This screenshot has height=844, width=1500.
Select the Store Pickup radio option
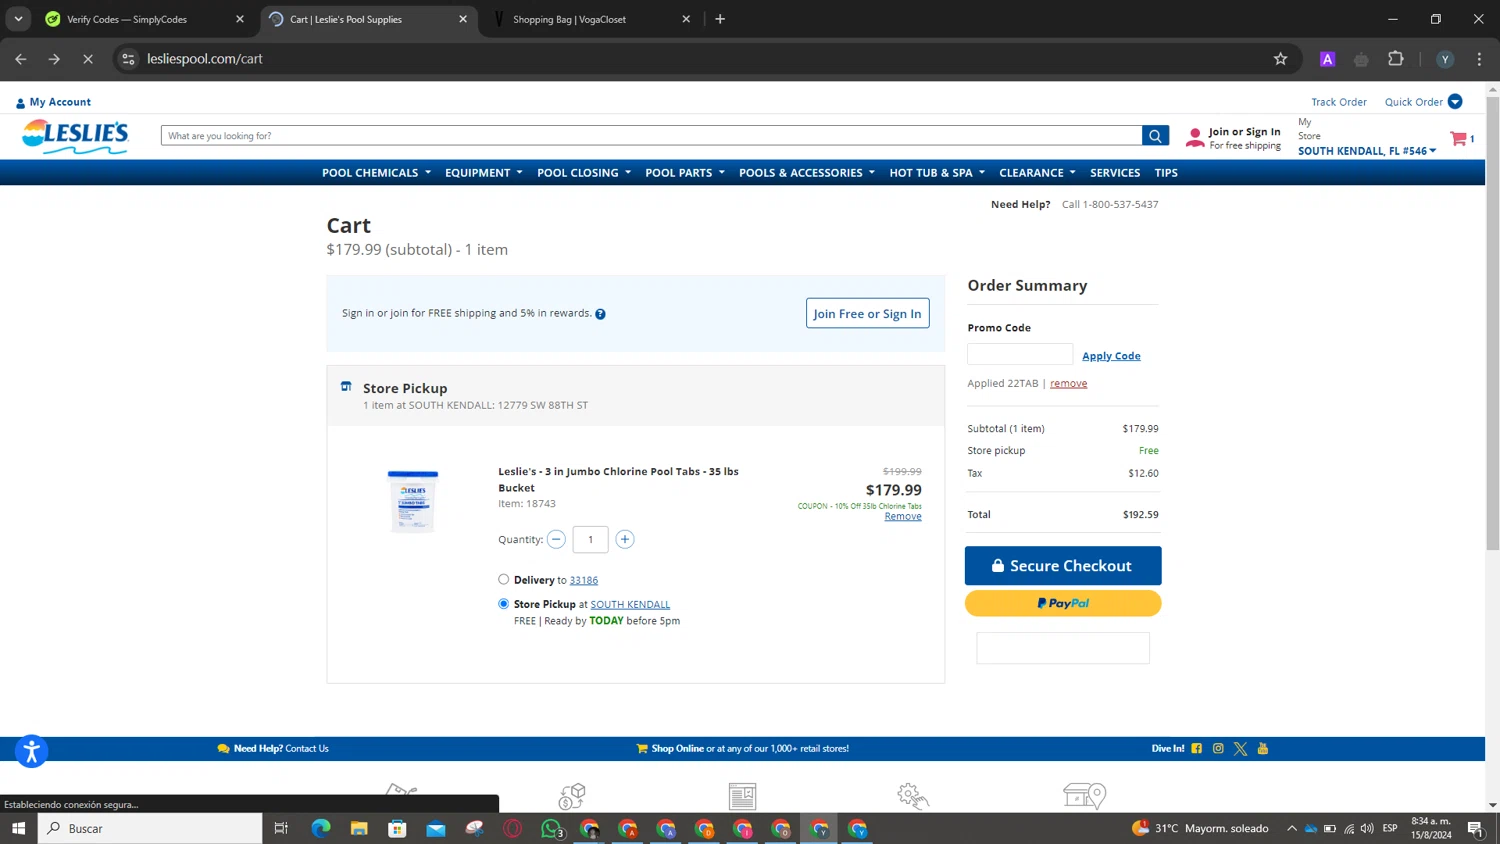(504, 604)
